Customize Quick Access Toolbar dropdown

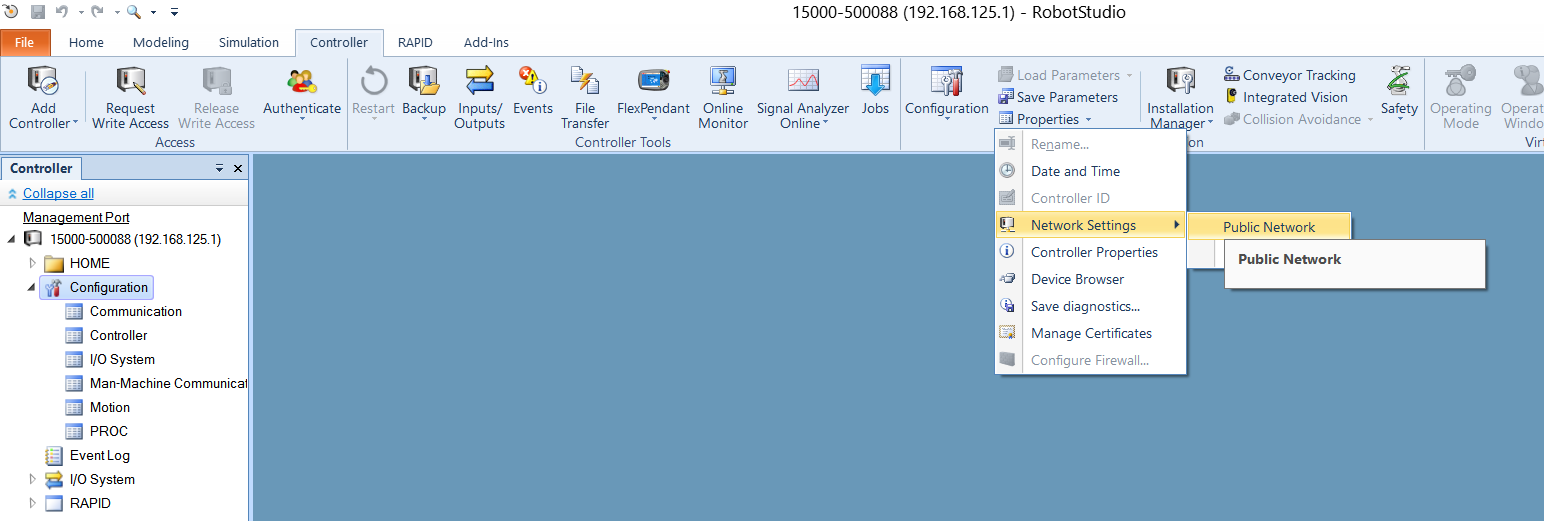pos(174,12)
